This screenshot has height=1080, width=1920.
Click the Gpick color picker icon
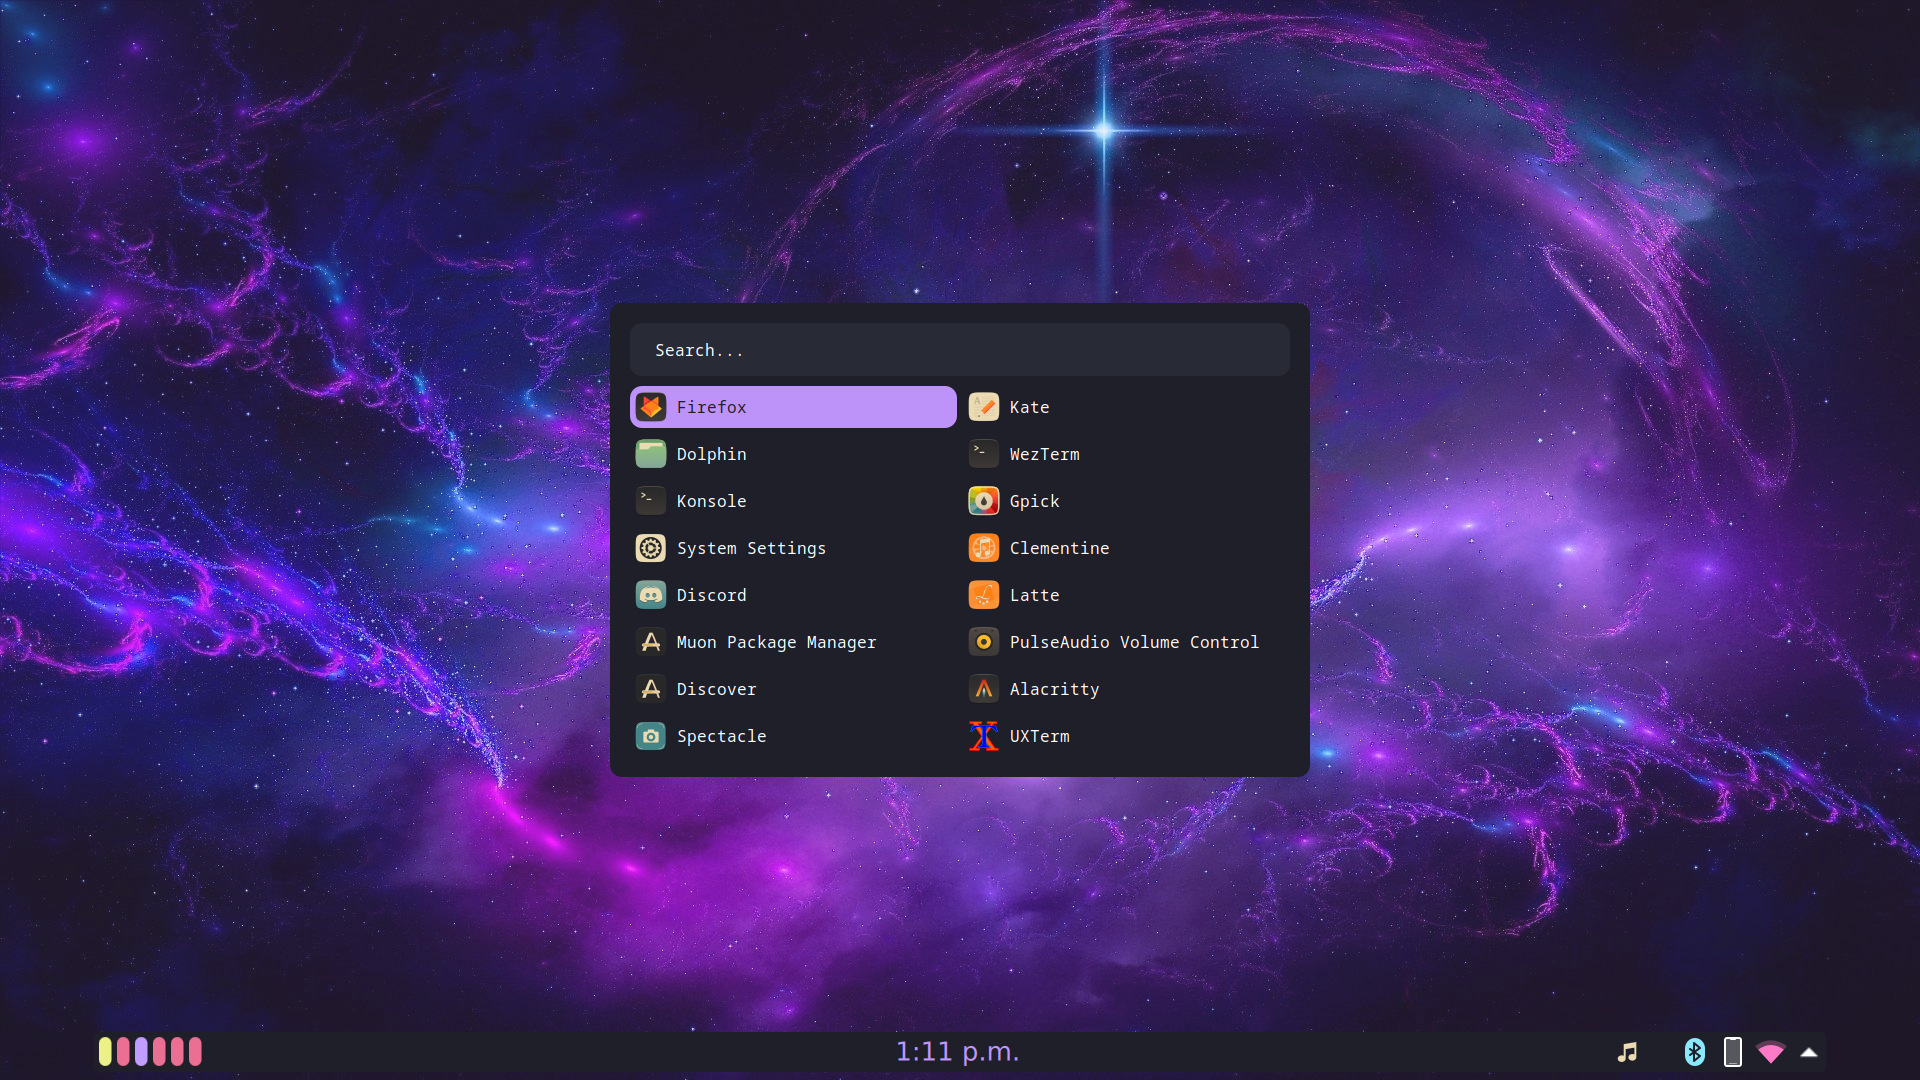pos(984,501)
